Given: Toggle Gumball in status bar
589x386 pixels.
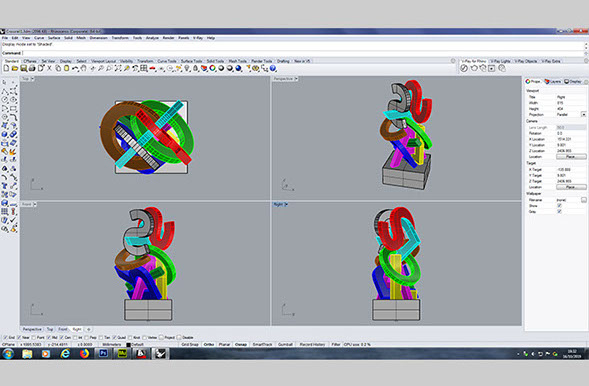Looking at the screenshot, I should pyautogui.click(x=285, y=344).
